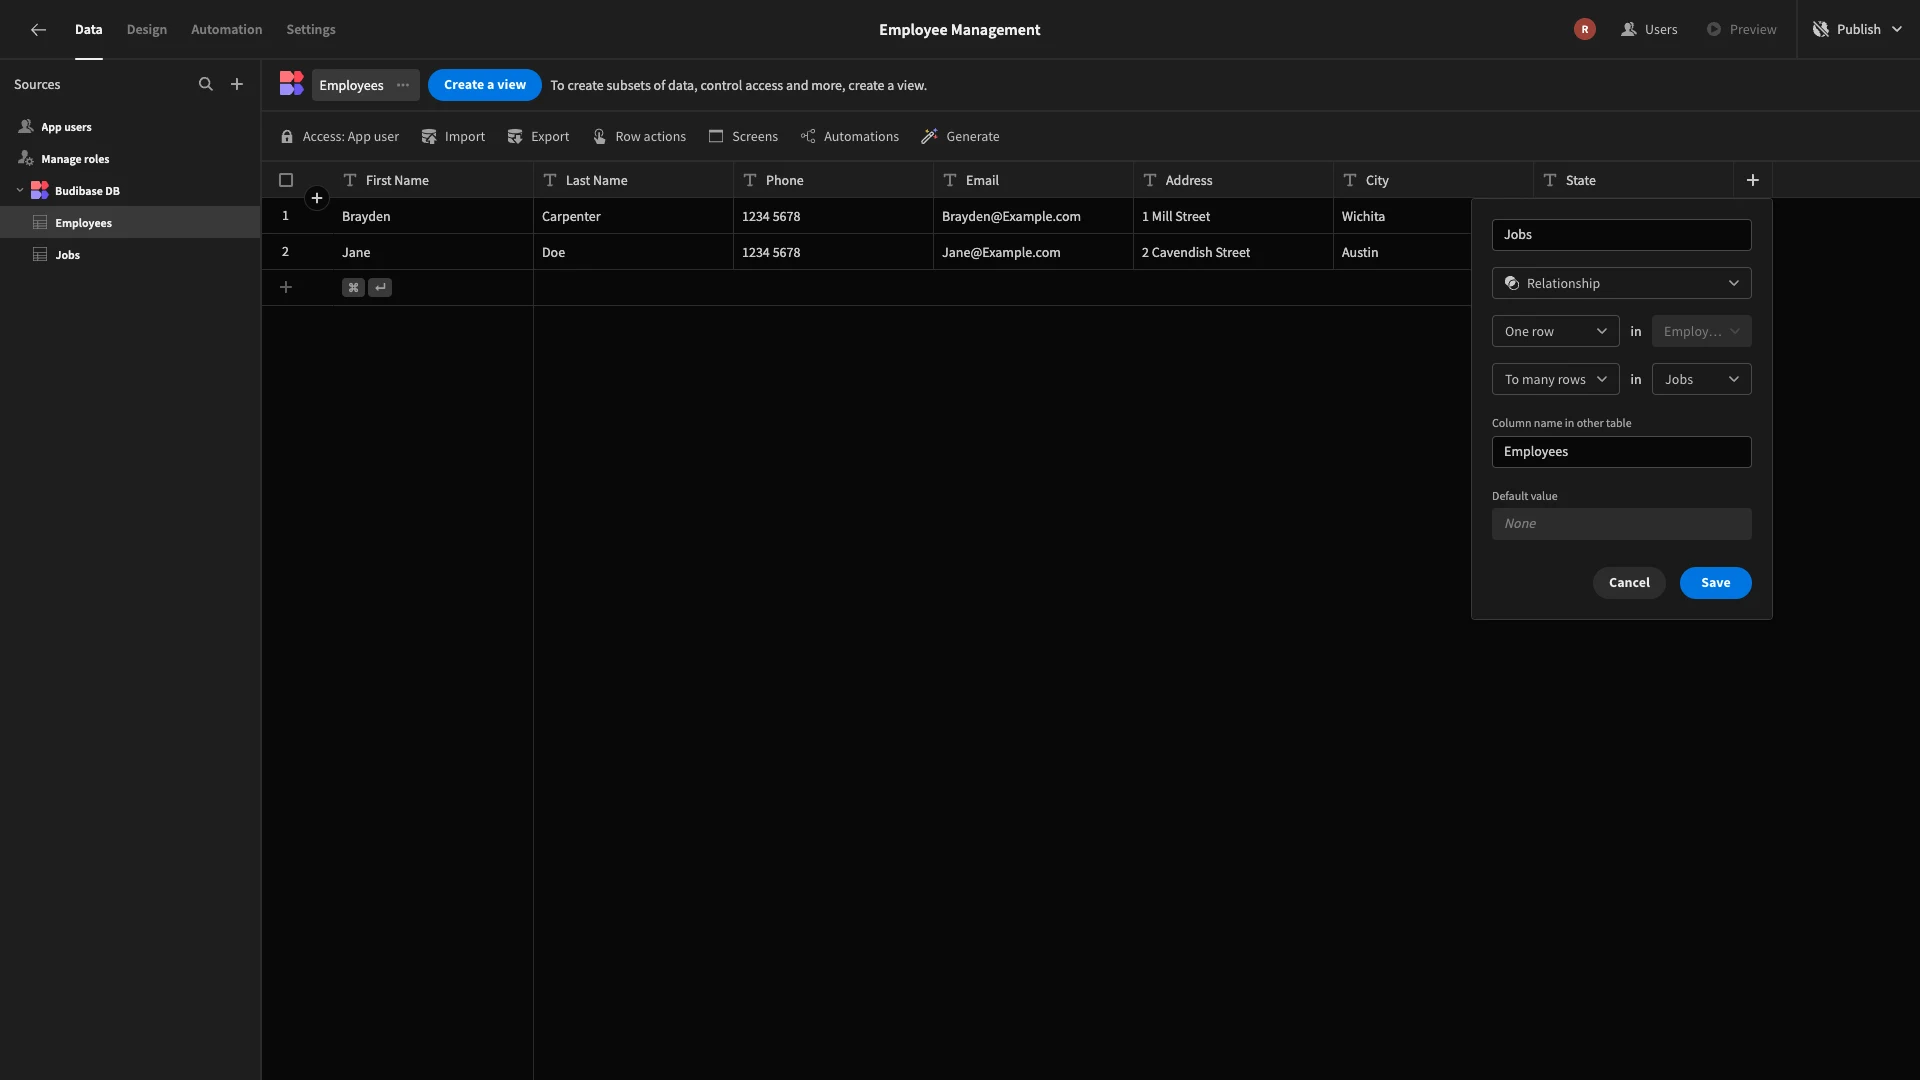Open the Publish dropdown menu

[1858, 30]
